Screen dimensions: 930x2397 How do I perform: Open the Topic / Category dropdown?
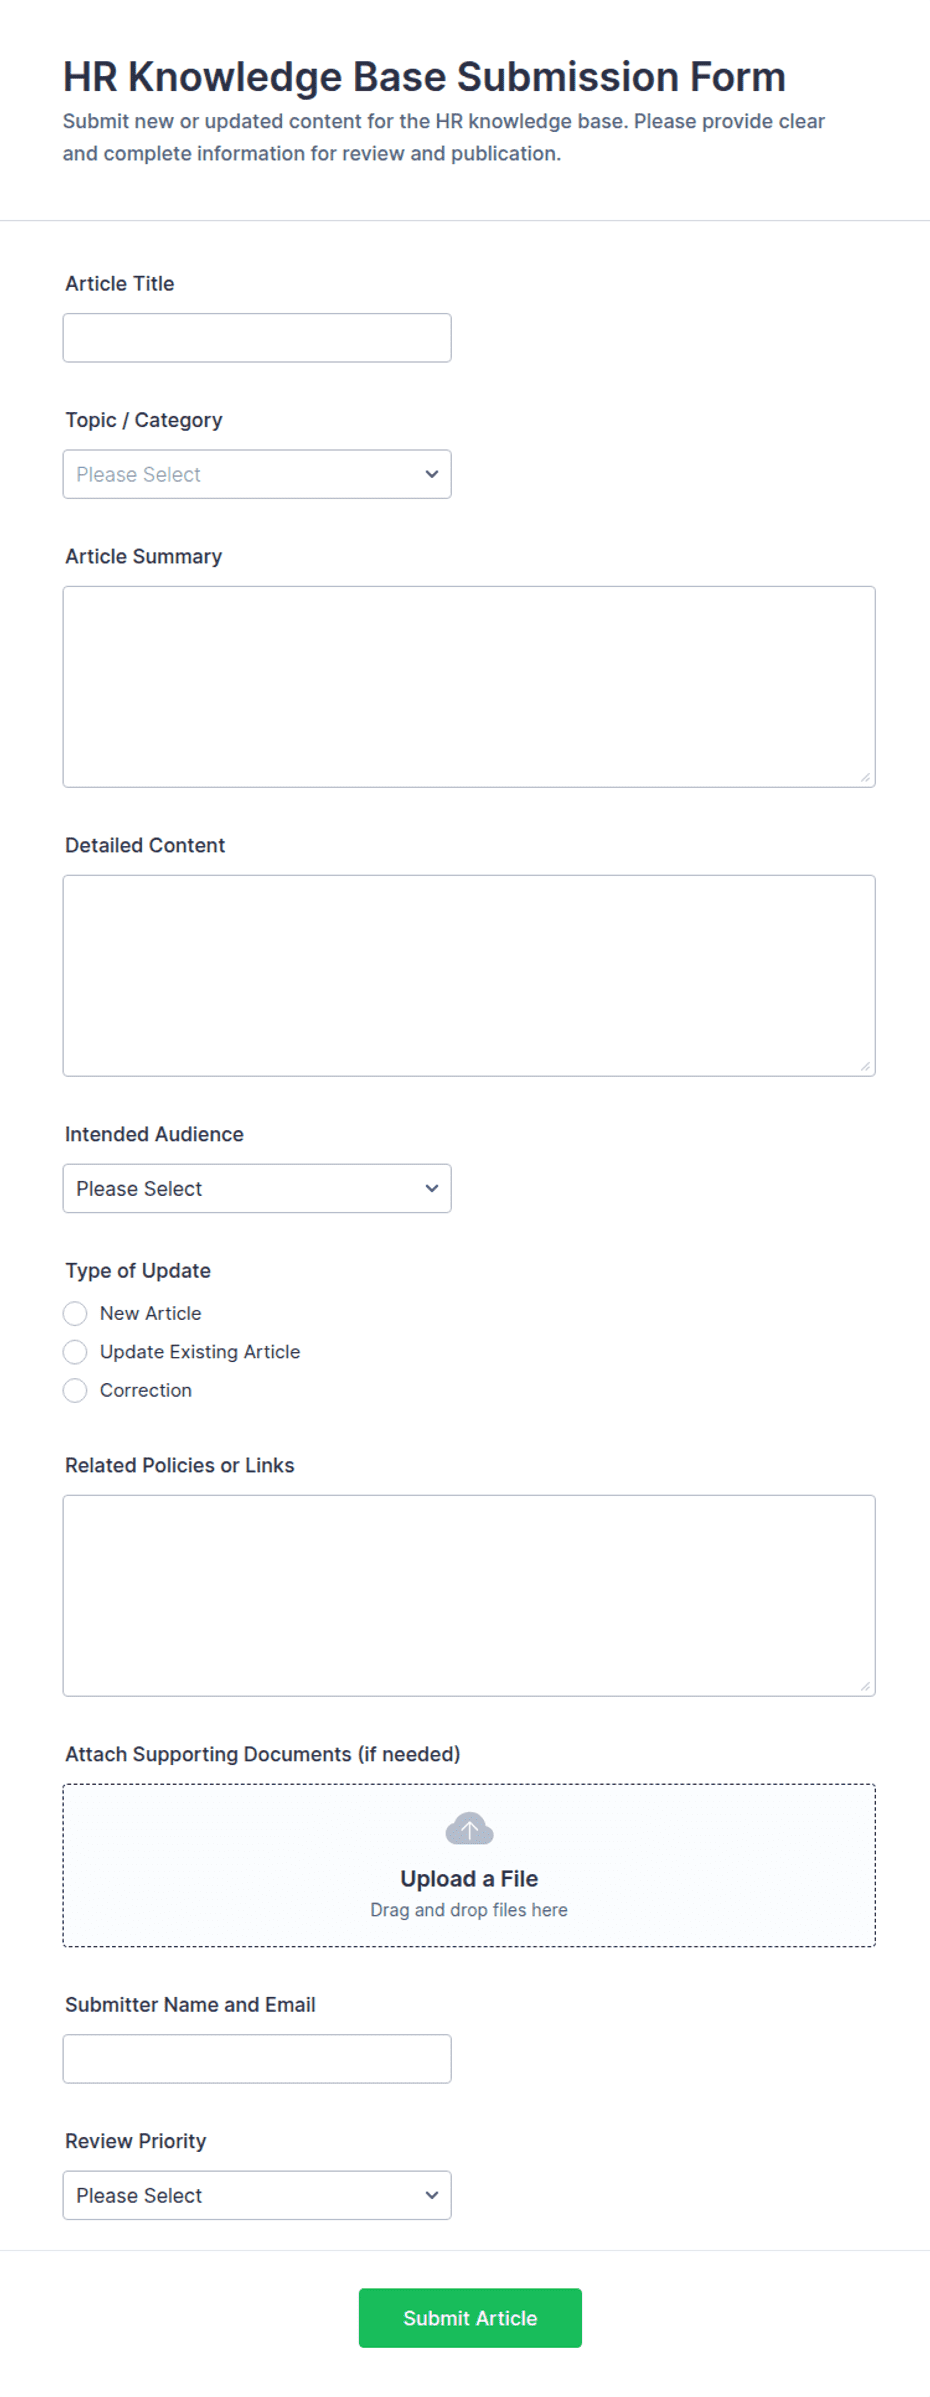(x=257, y=474)
